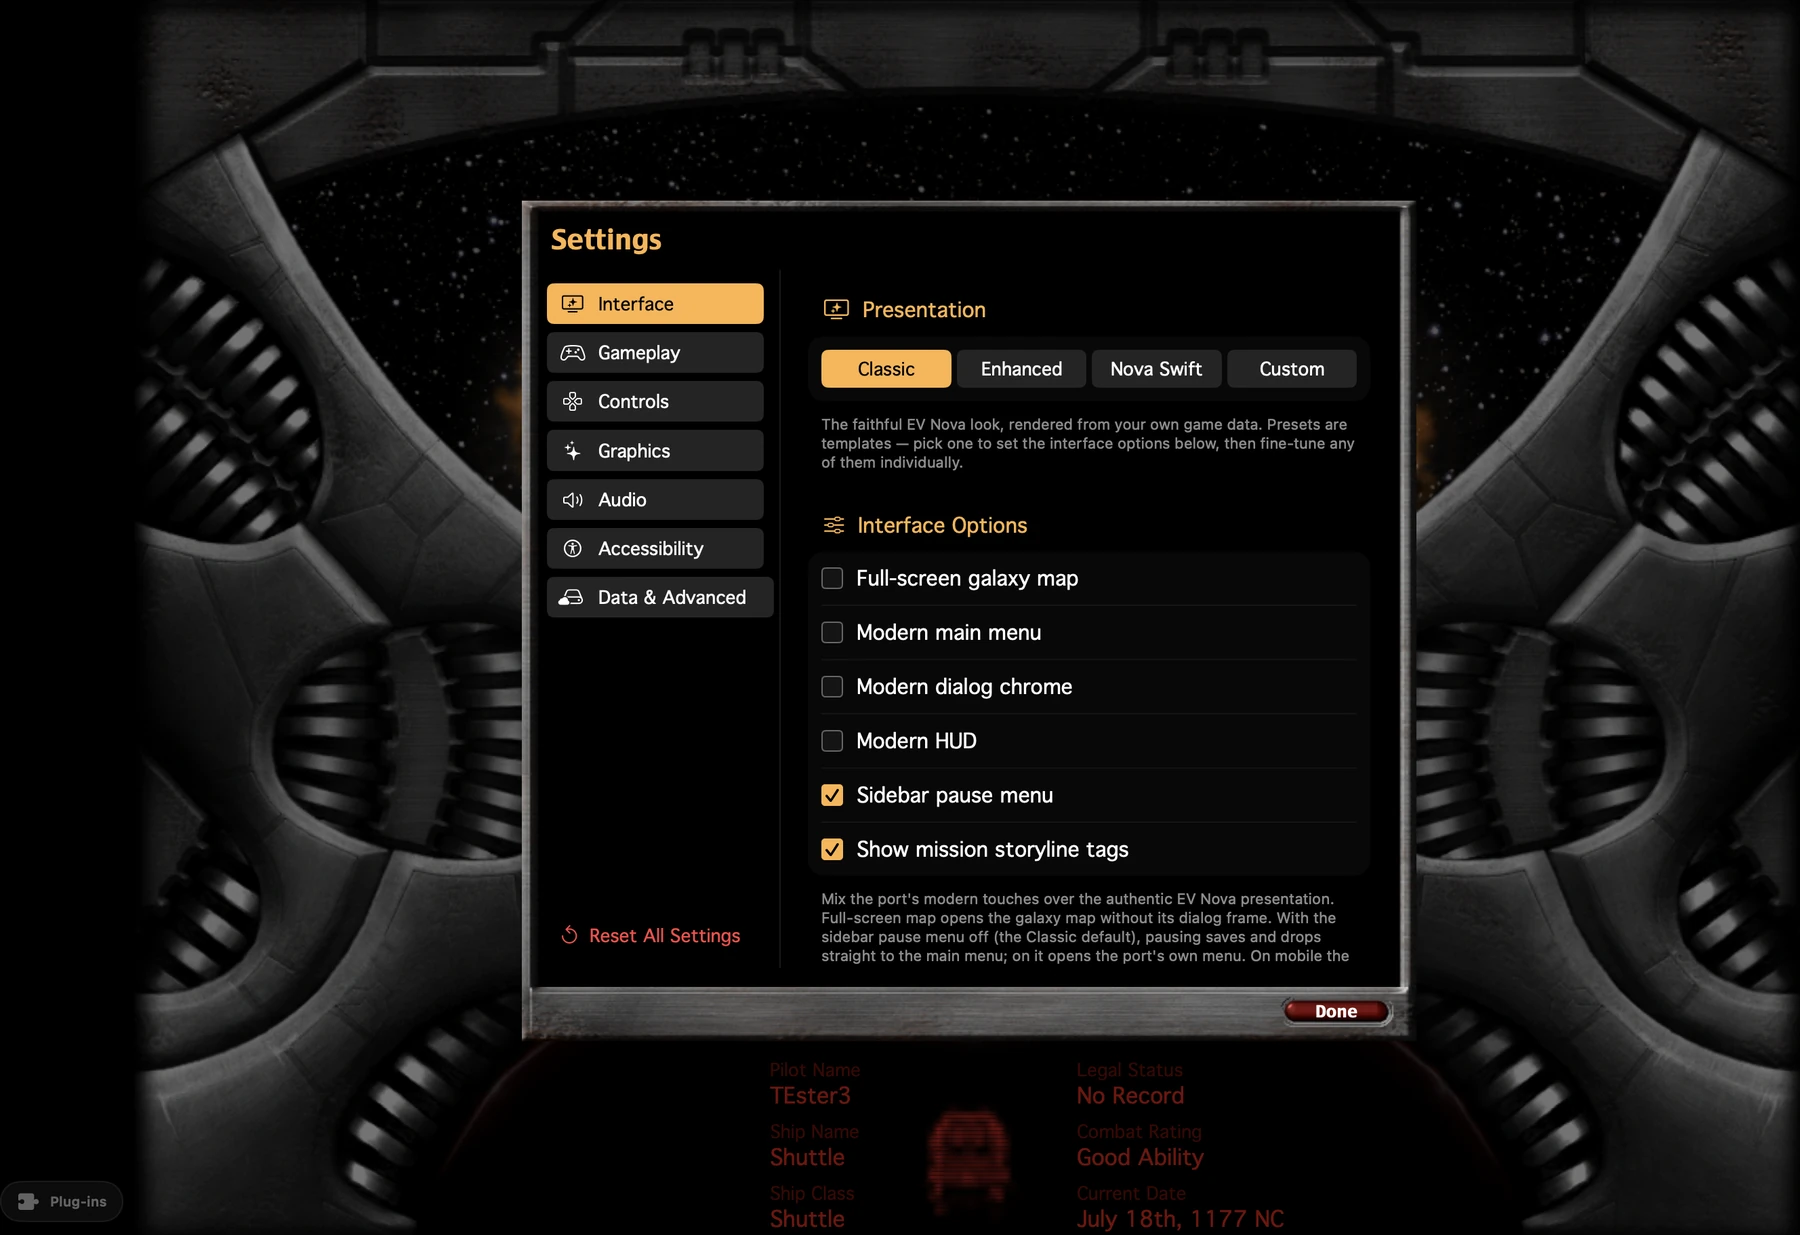Select the Custom presentation preset
Viewport: 1800px width, 1235px height.
[1292, 369]
